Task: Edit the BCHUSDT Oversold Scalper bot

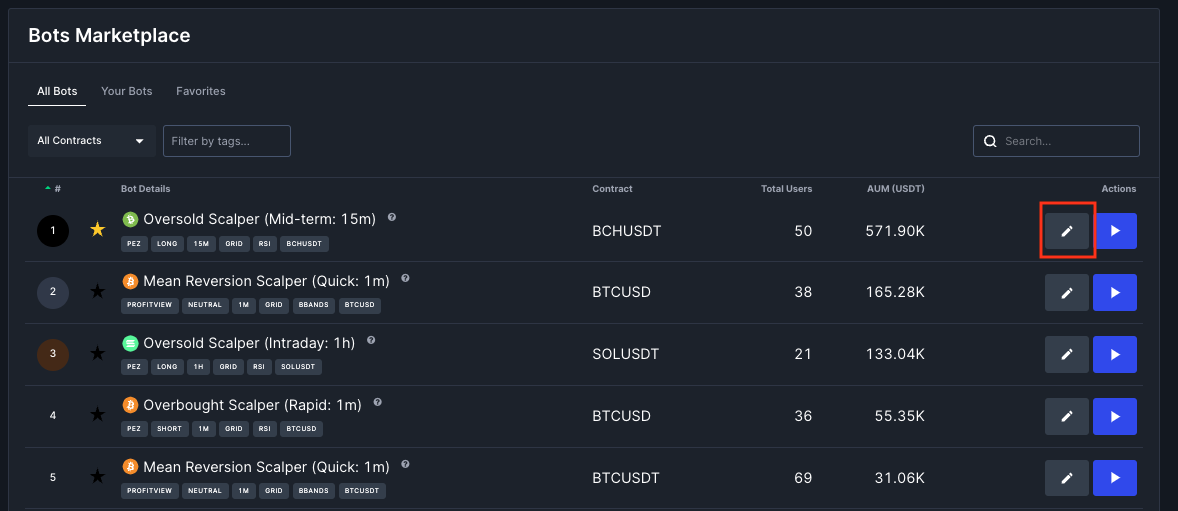Action: tap(1066, 231)
